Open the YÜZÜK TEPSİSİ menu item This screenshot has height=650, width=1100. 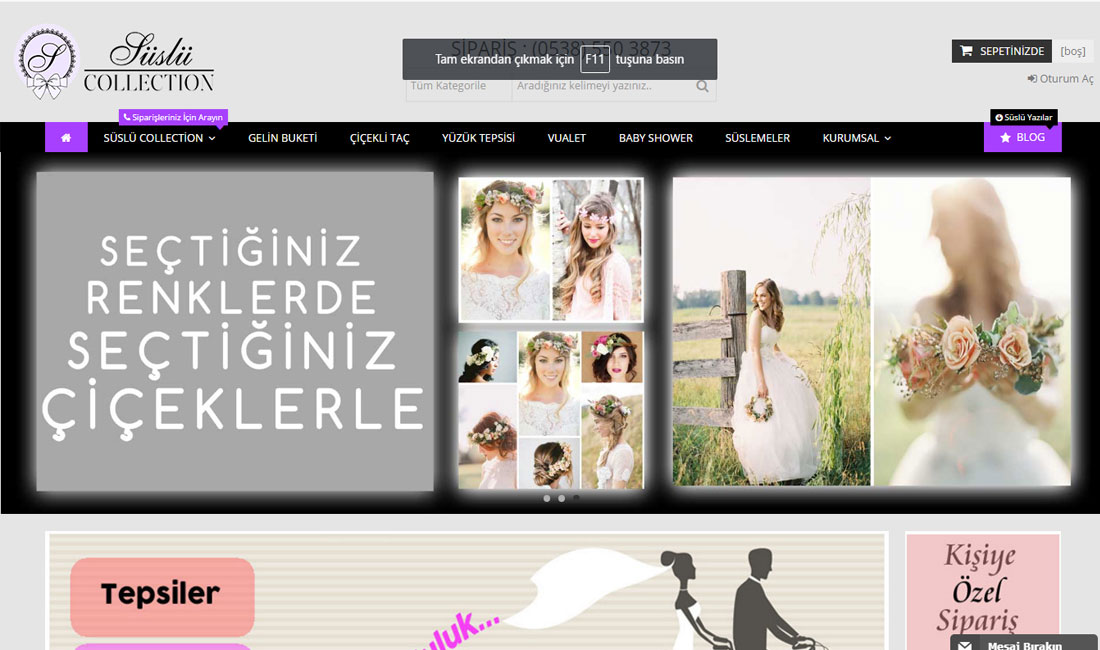pyautogui.click(x=478, y=138)
